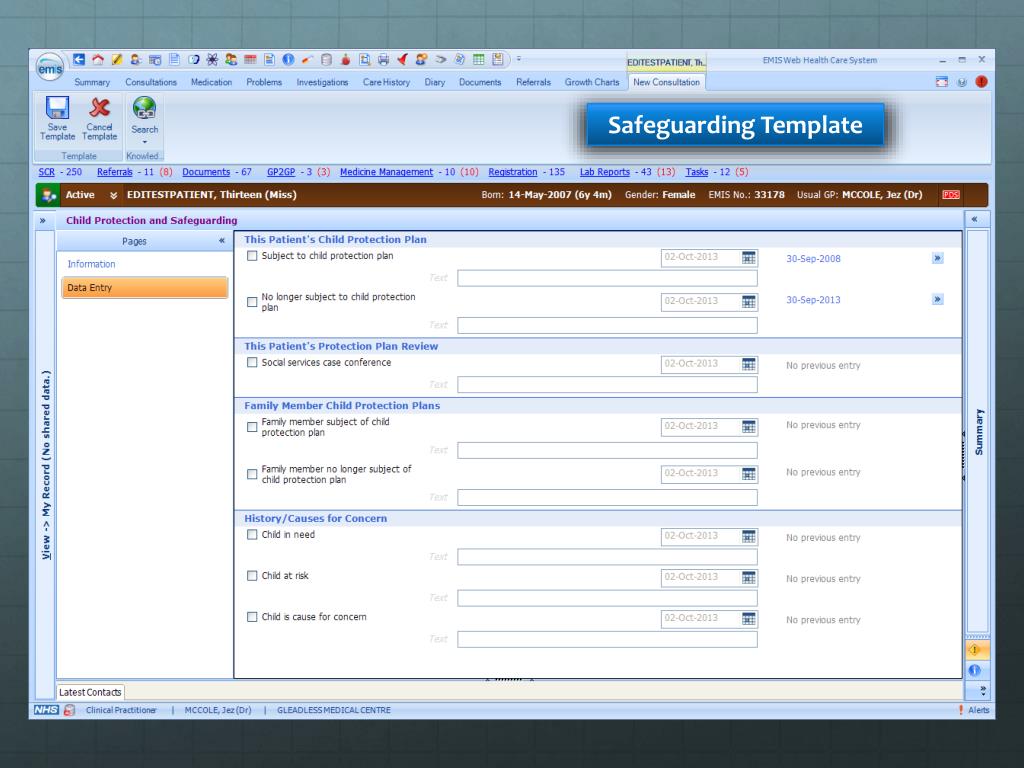Click the patient banner Active status icon
This screenshot has height=768, width=1024.
[x=49, y=195]
